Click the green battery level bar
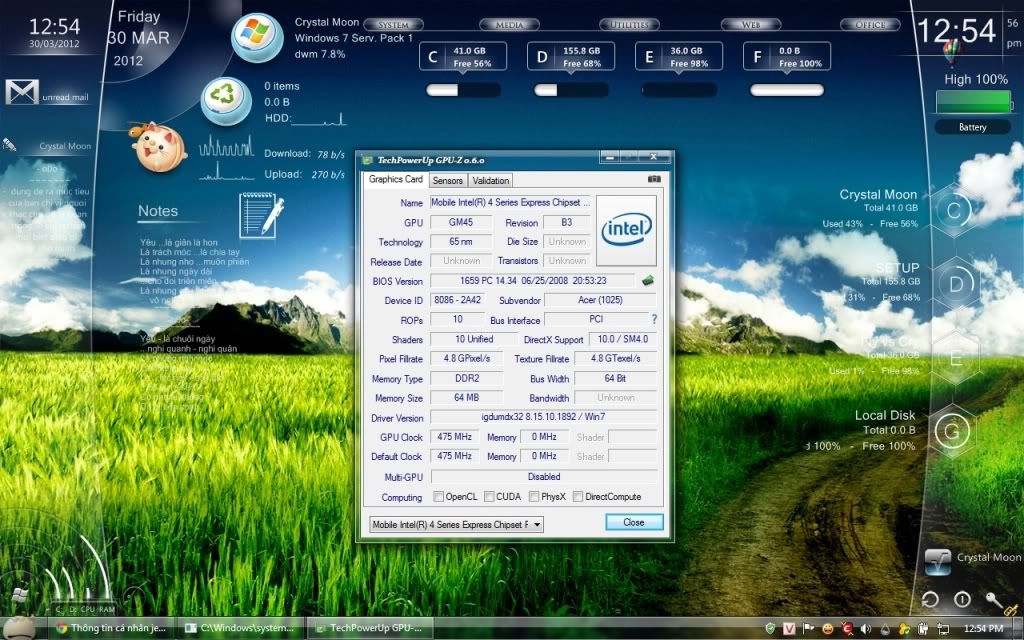 973,102
